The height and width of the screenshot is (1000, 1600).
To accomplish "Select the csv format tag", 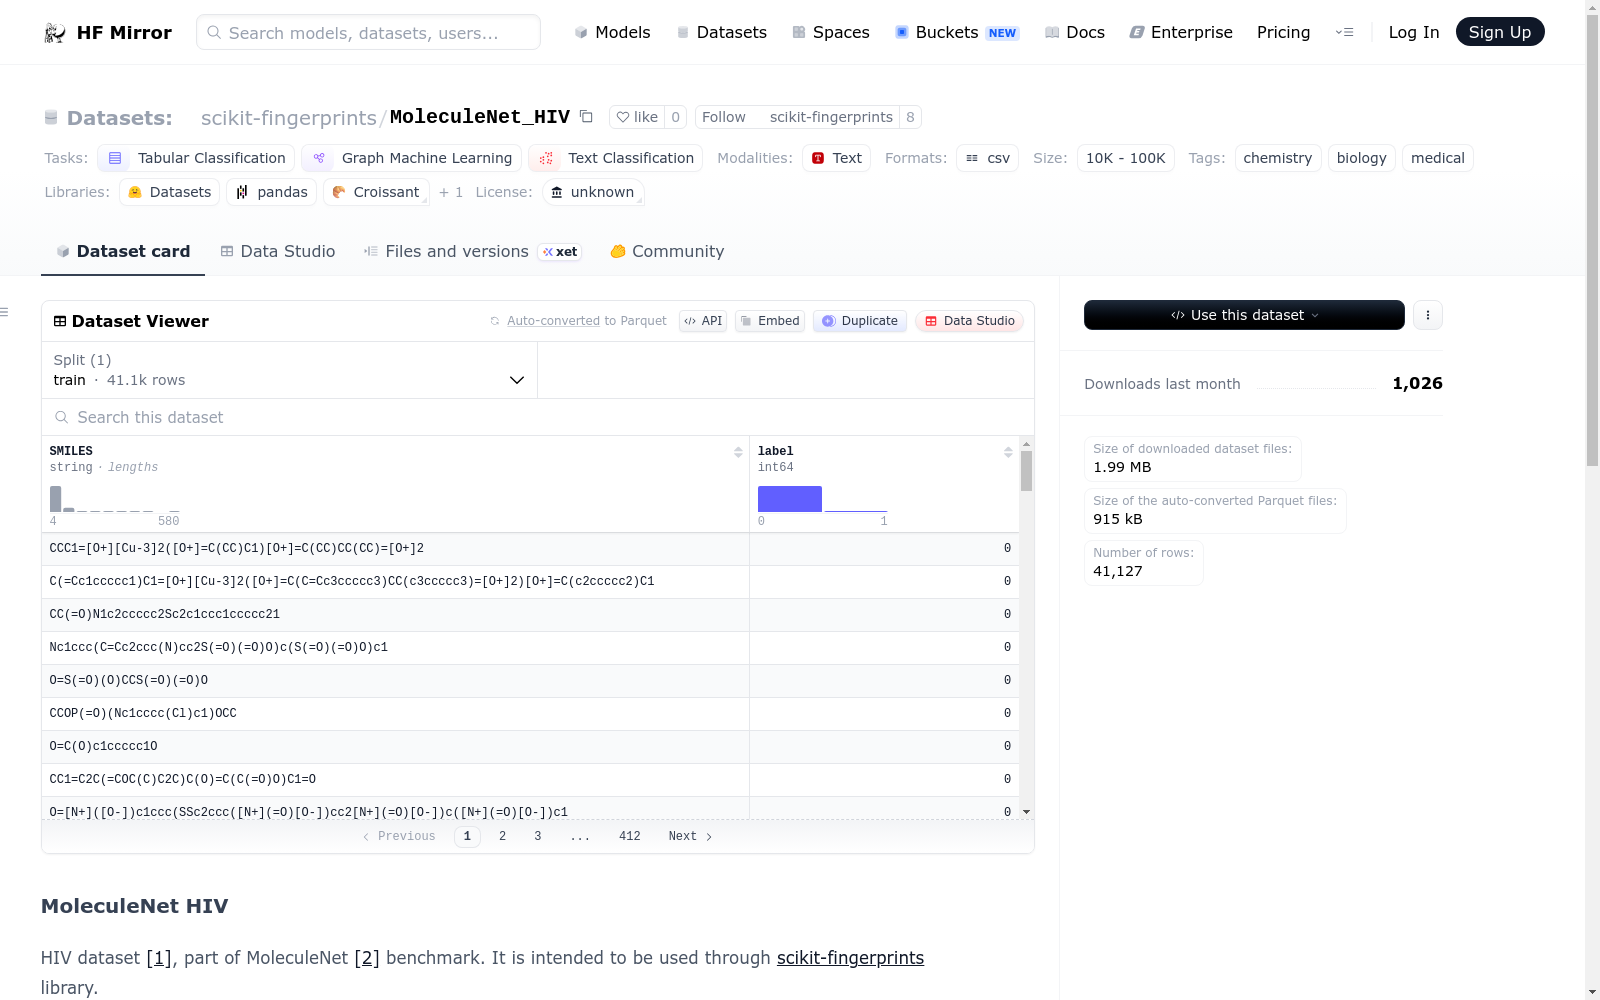I will (x=987, y=158).
